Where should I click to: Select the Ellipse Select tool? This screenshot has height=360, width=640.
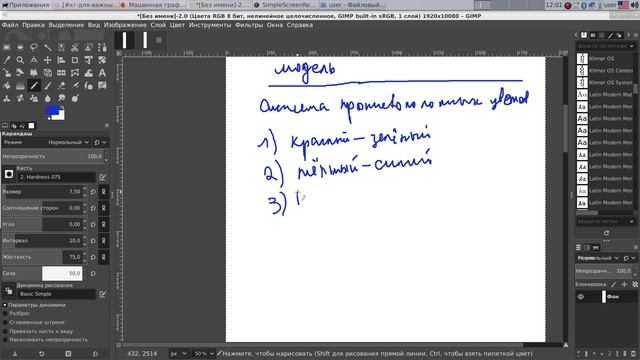pos(20,47)
